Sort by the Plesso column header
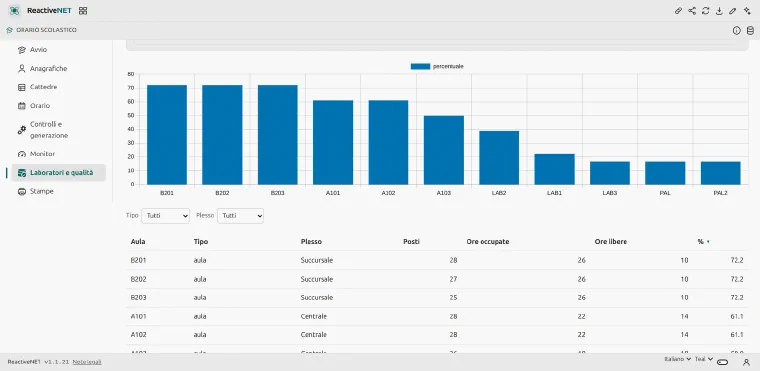The image size is (760, 371). click(x=311, y=242)
